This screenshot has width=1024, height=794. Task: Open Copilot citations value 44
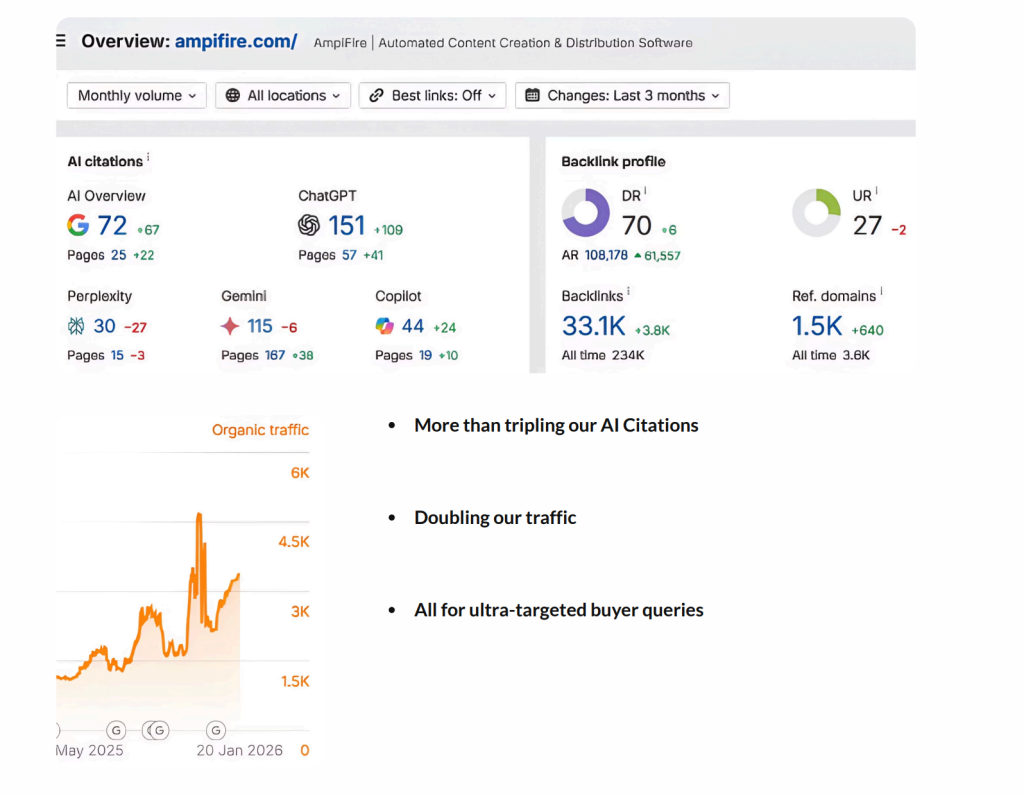pos(413,326)
